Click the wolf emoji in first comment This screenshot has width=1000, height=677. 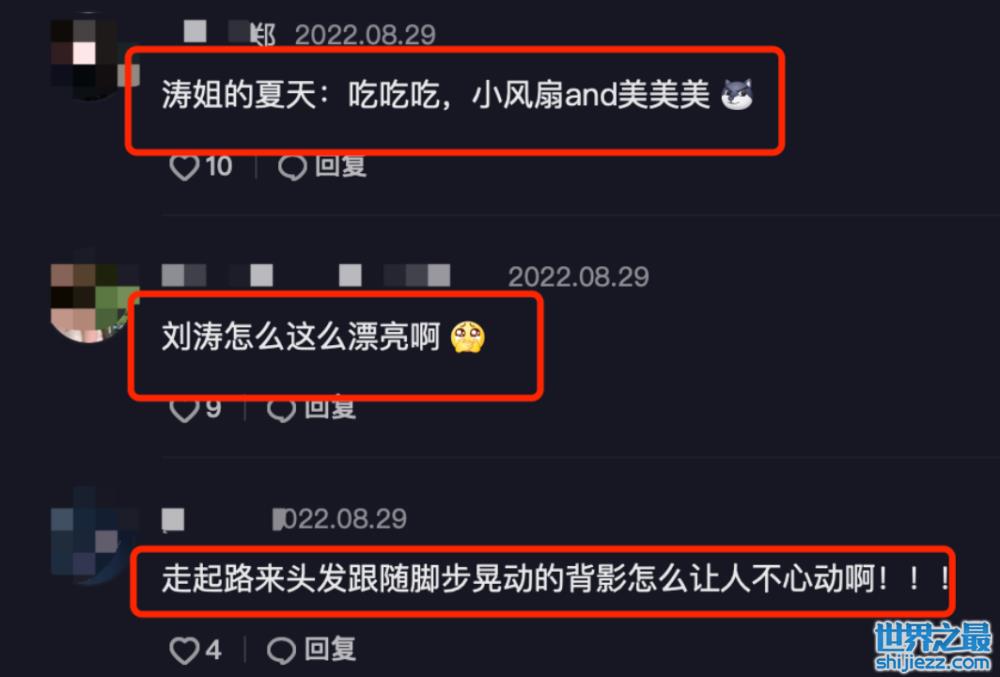pyautogui.click(x=737, y=95)
